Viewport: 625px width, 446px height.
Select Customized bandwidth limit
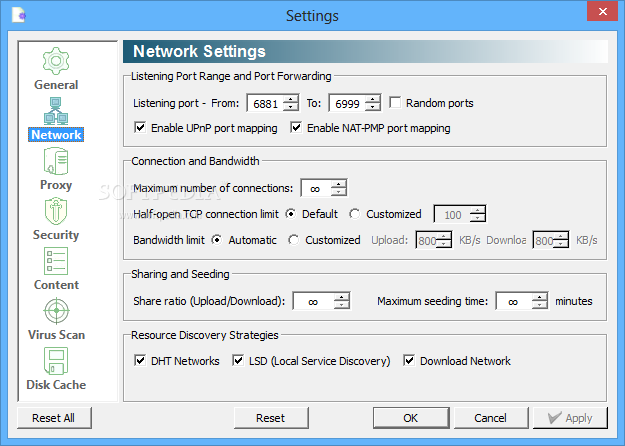(294, 240)
